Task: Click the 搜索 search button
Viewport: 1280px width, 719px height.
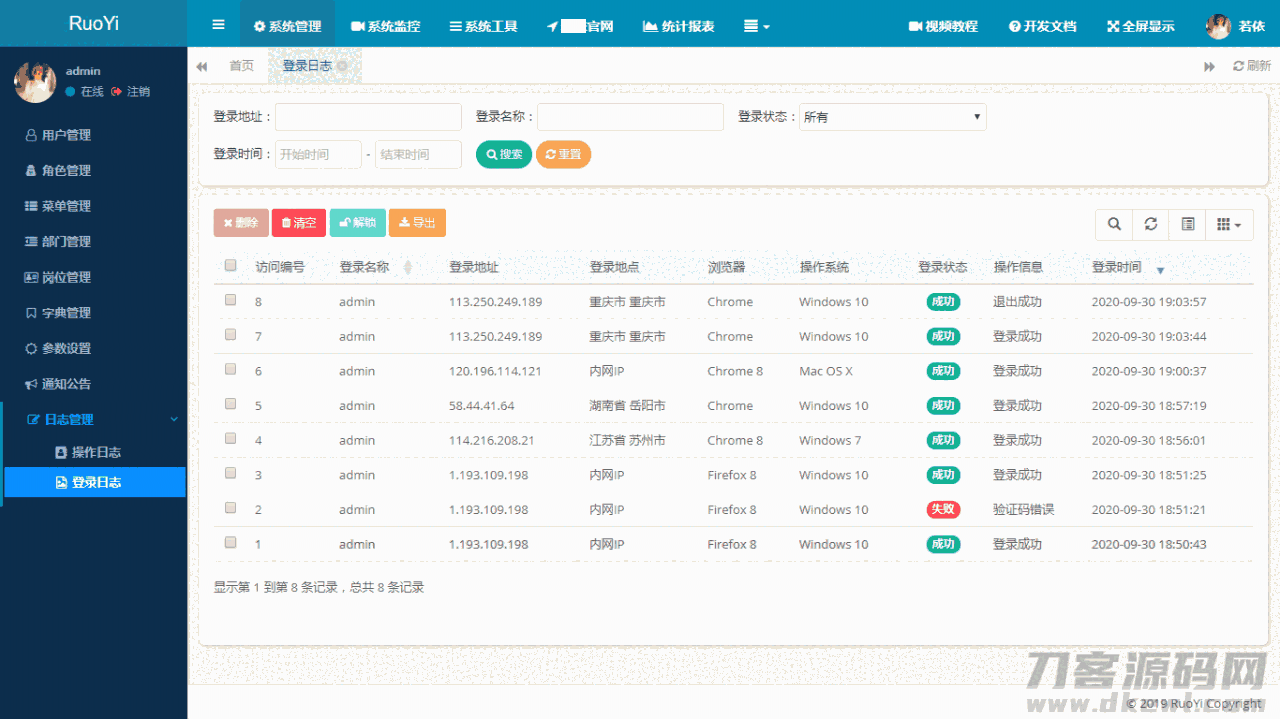Action: pos(503,154)
